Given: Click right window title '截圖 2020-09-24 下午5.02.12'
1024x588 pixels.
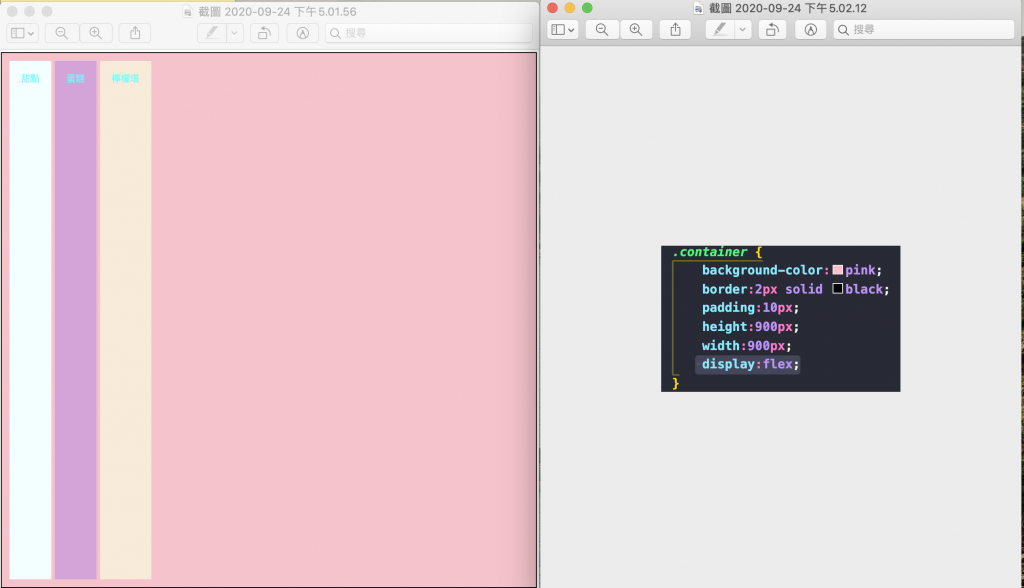Looking at the screenshot, I should click(788, 8).
